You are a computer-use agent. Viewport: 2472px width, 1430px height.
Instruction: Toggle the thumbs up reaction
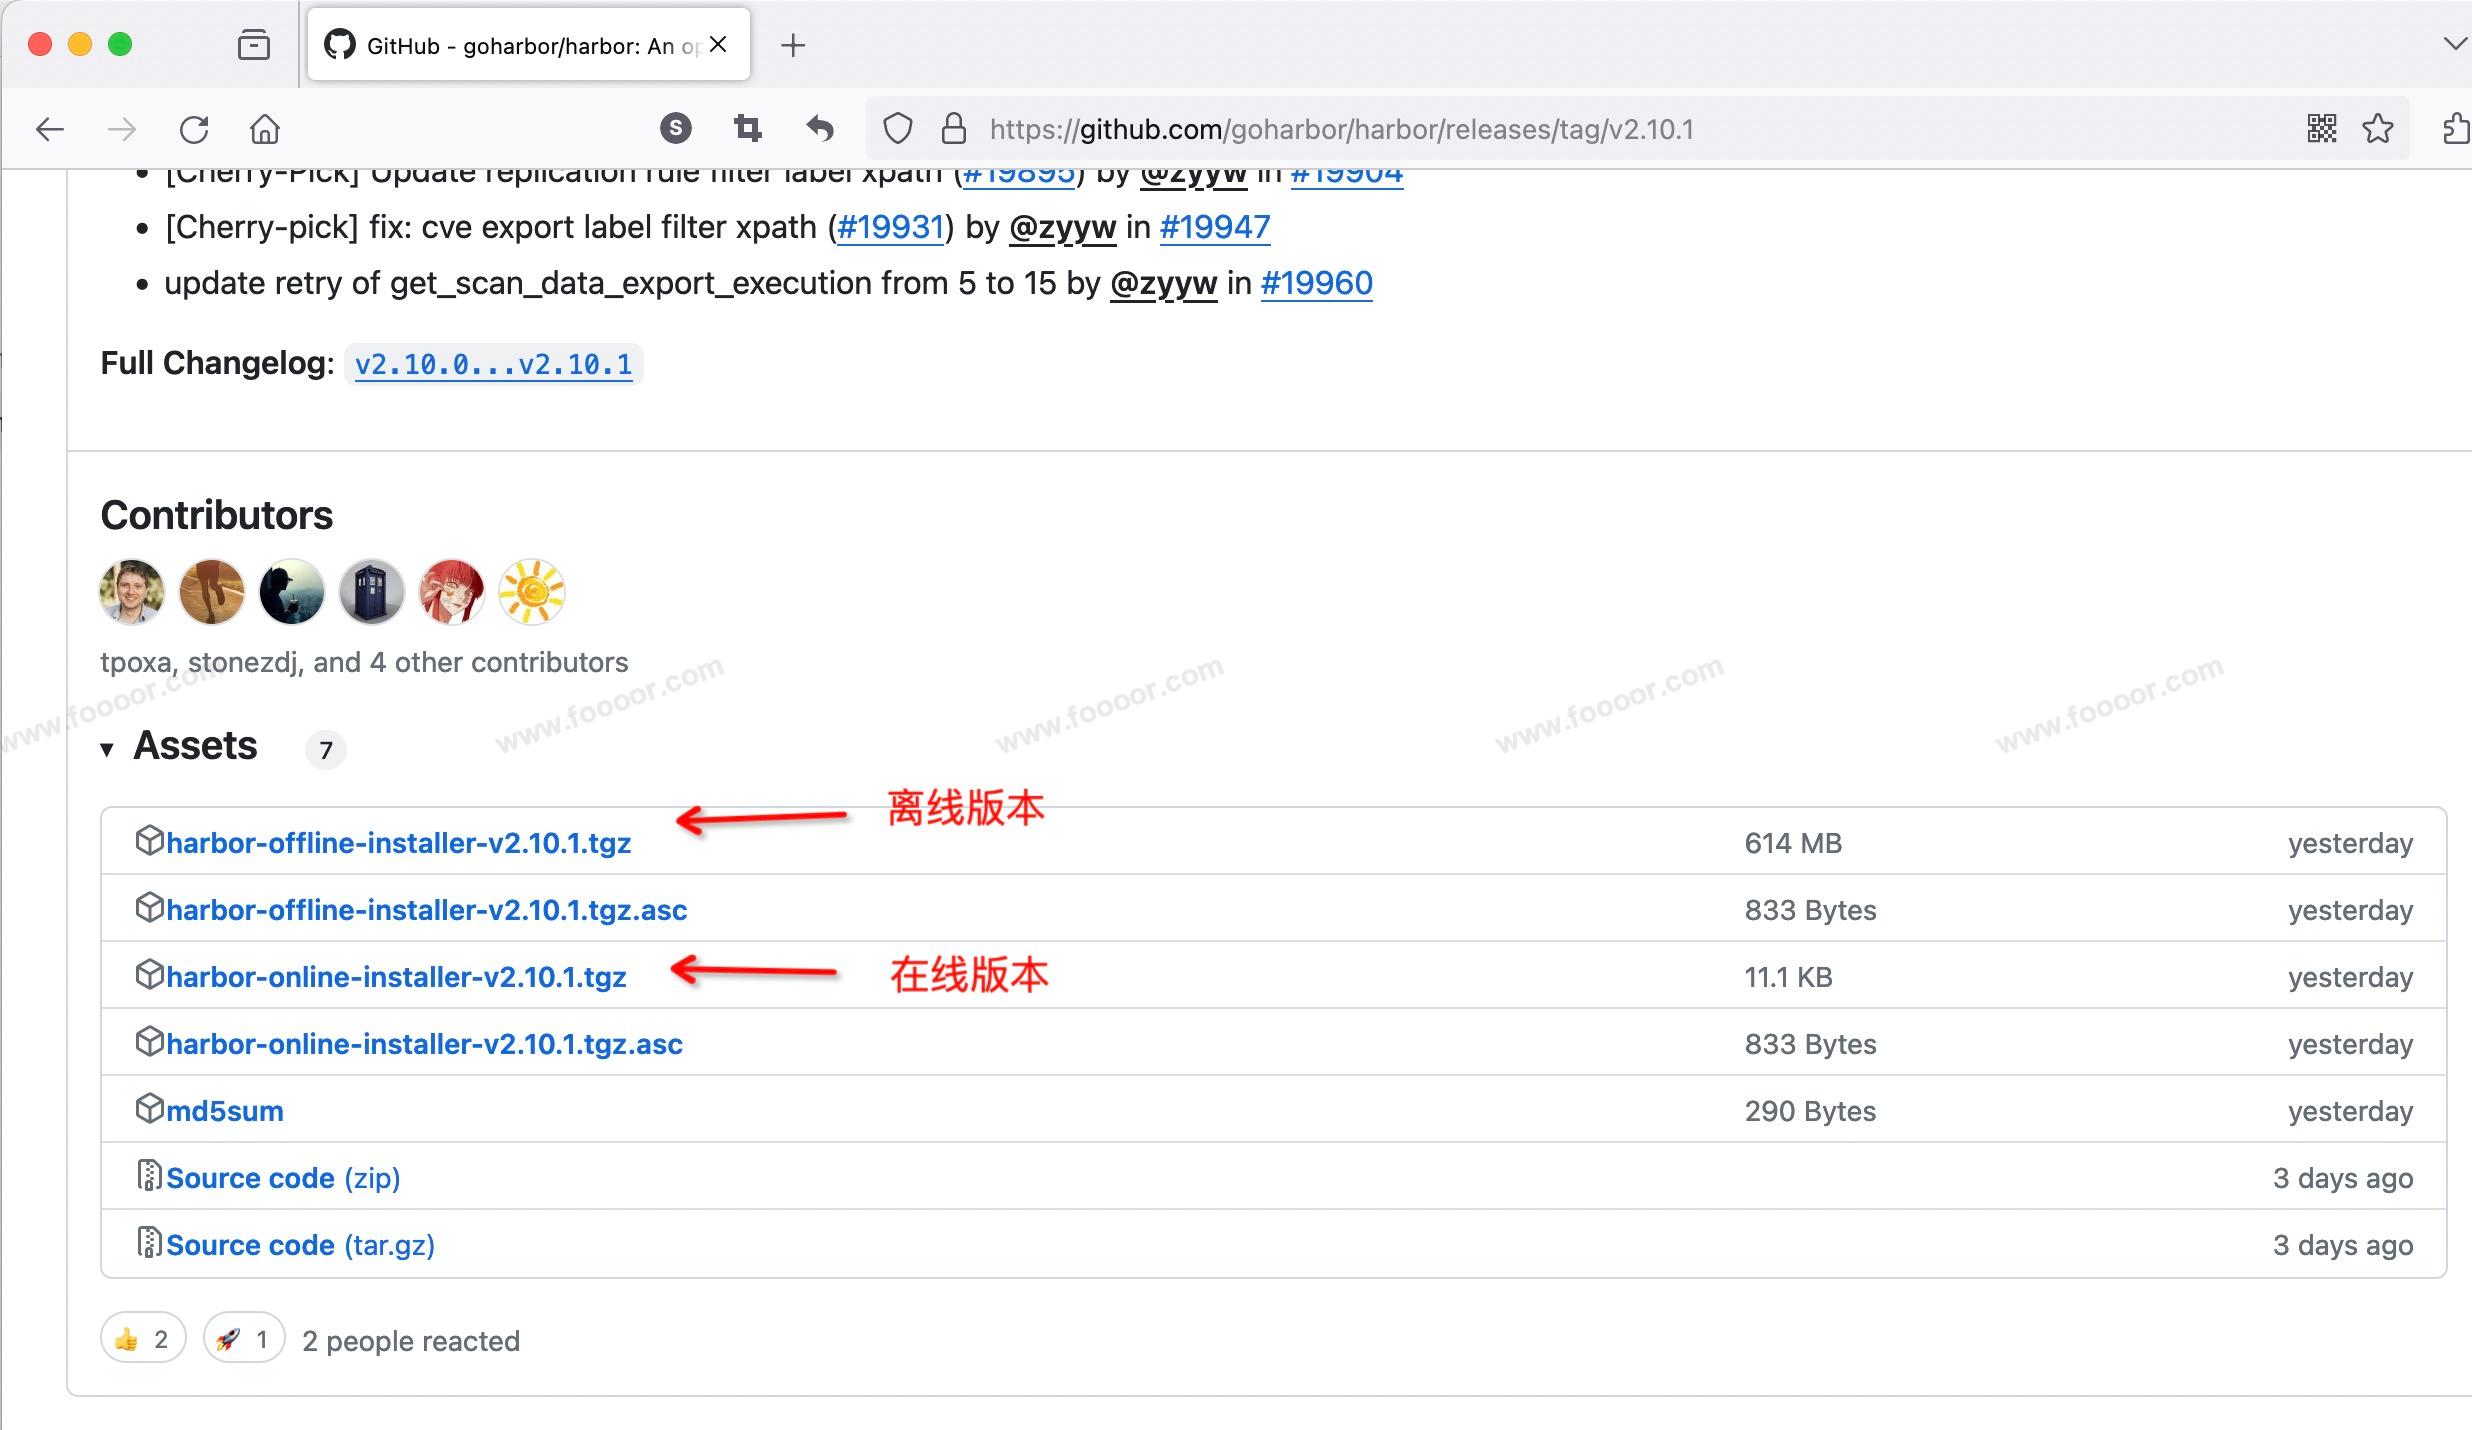[x=143, y=1339]
